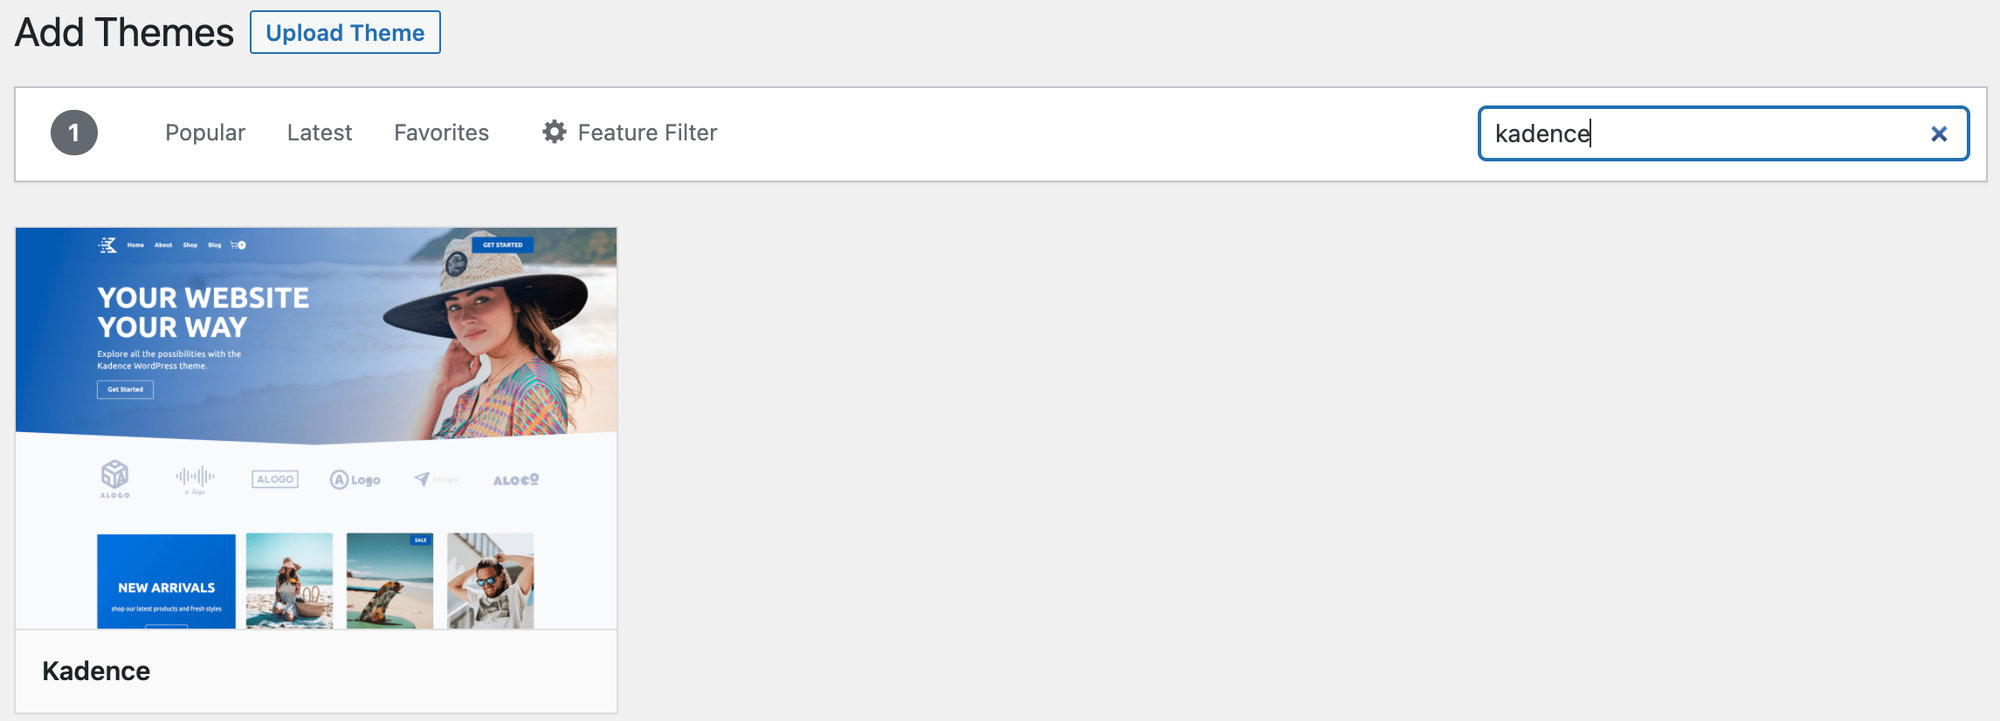The image size is (2000, 721).
Task: Click the outlined Get Started button in the preview
Action: click(125, 389)
